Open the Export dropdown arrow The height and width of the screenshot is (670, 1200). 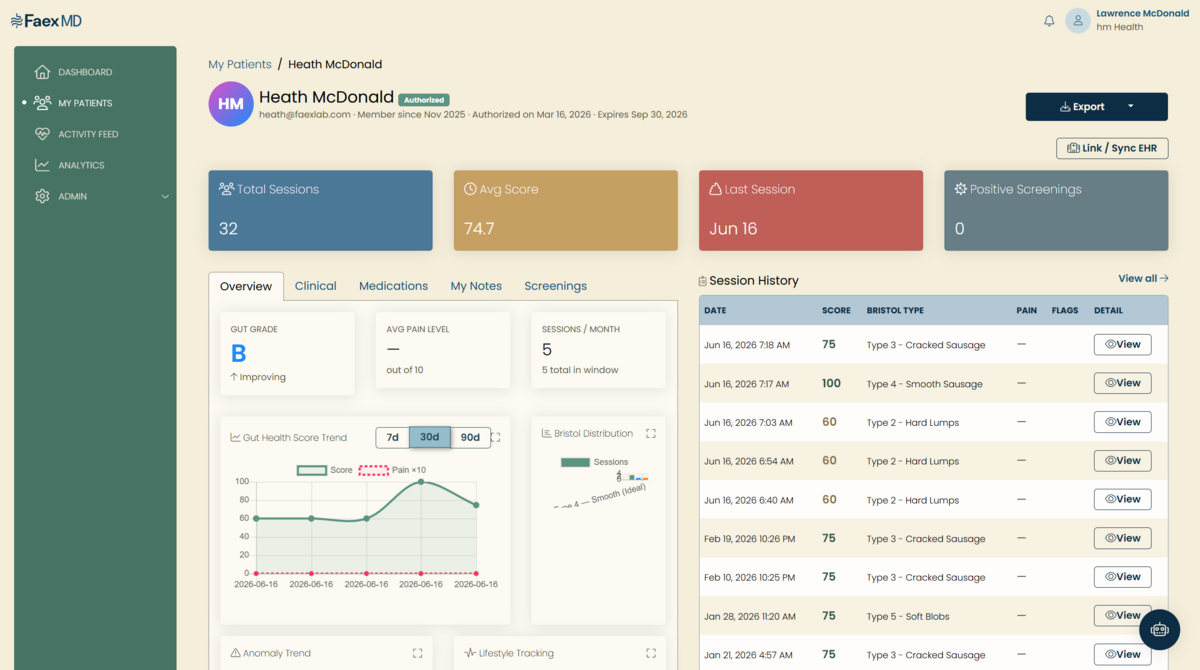pyautogui.click(x=1131, y=107)
